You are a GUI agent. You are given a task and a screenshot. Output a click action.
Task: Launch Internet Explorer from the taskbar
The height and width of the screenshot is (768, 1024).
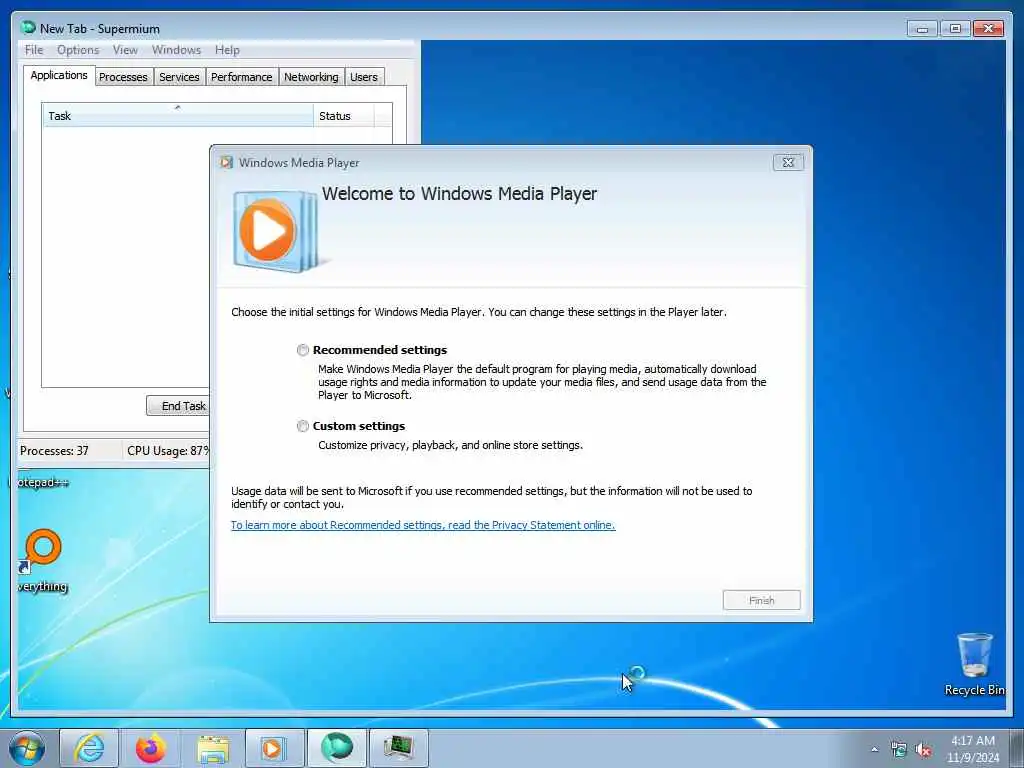pos(89,748)
